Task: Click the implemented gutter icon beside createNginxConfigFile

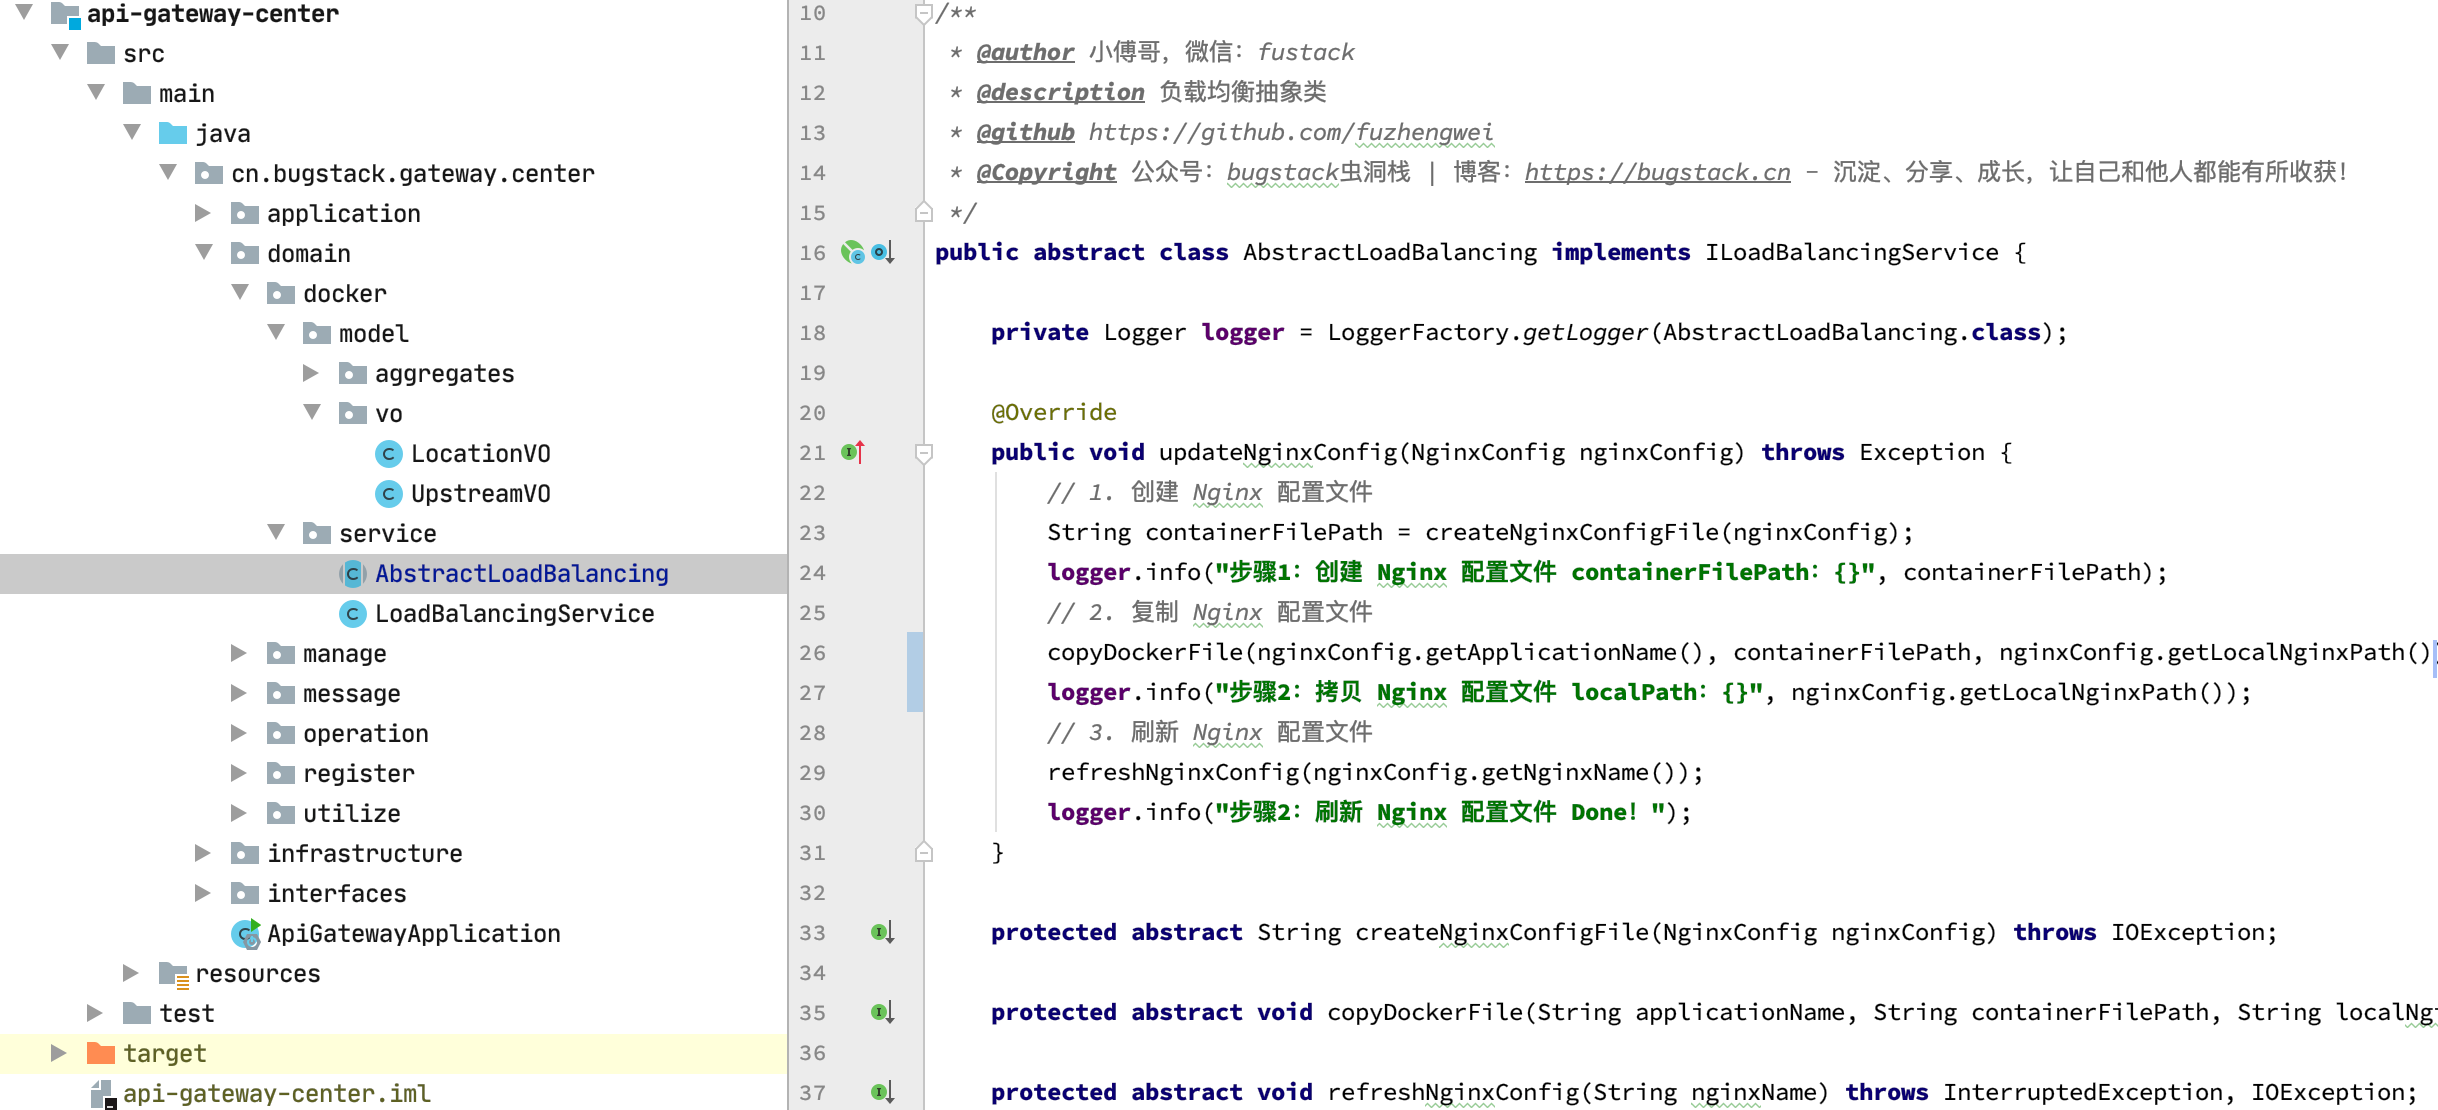Action: 881,932
